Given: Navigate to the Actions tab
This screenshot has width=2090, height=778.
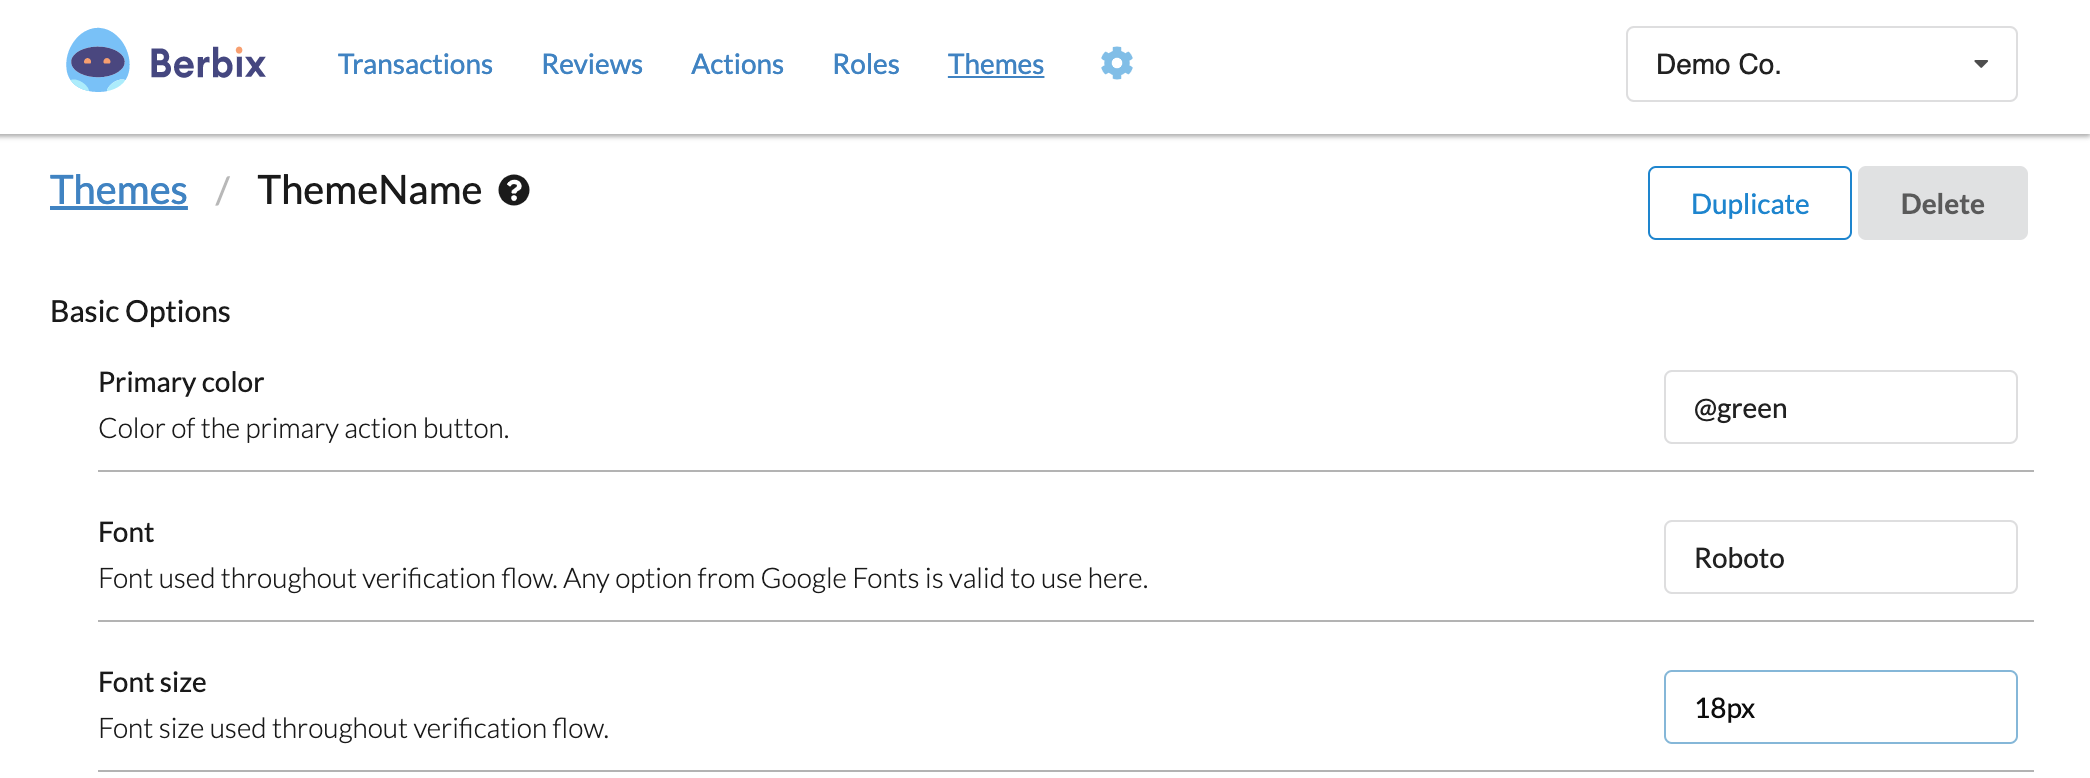Looking at the screenshot, I should tap(737, 64).
